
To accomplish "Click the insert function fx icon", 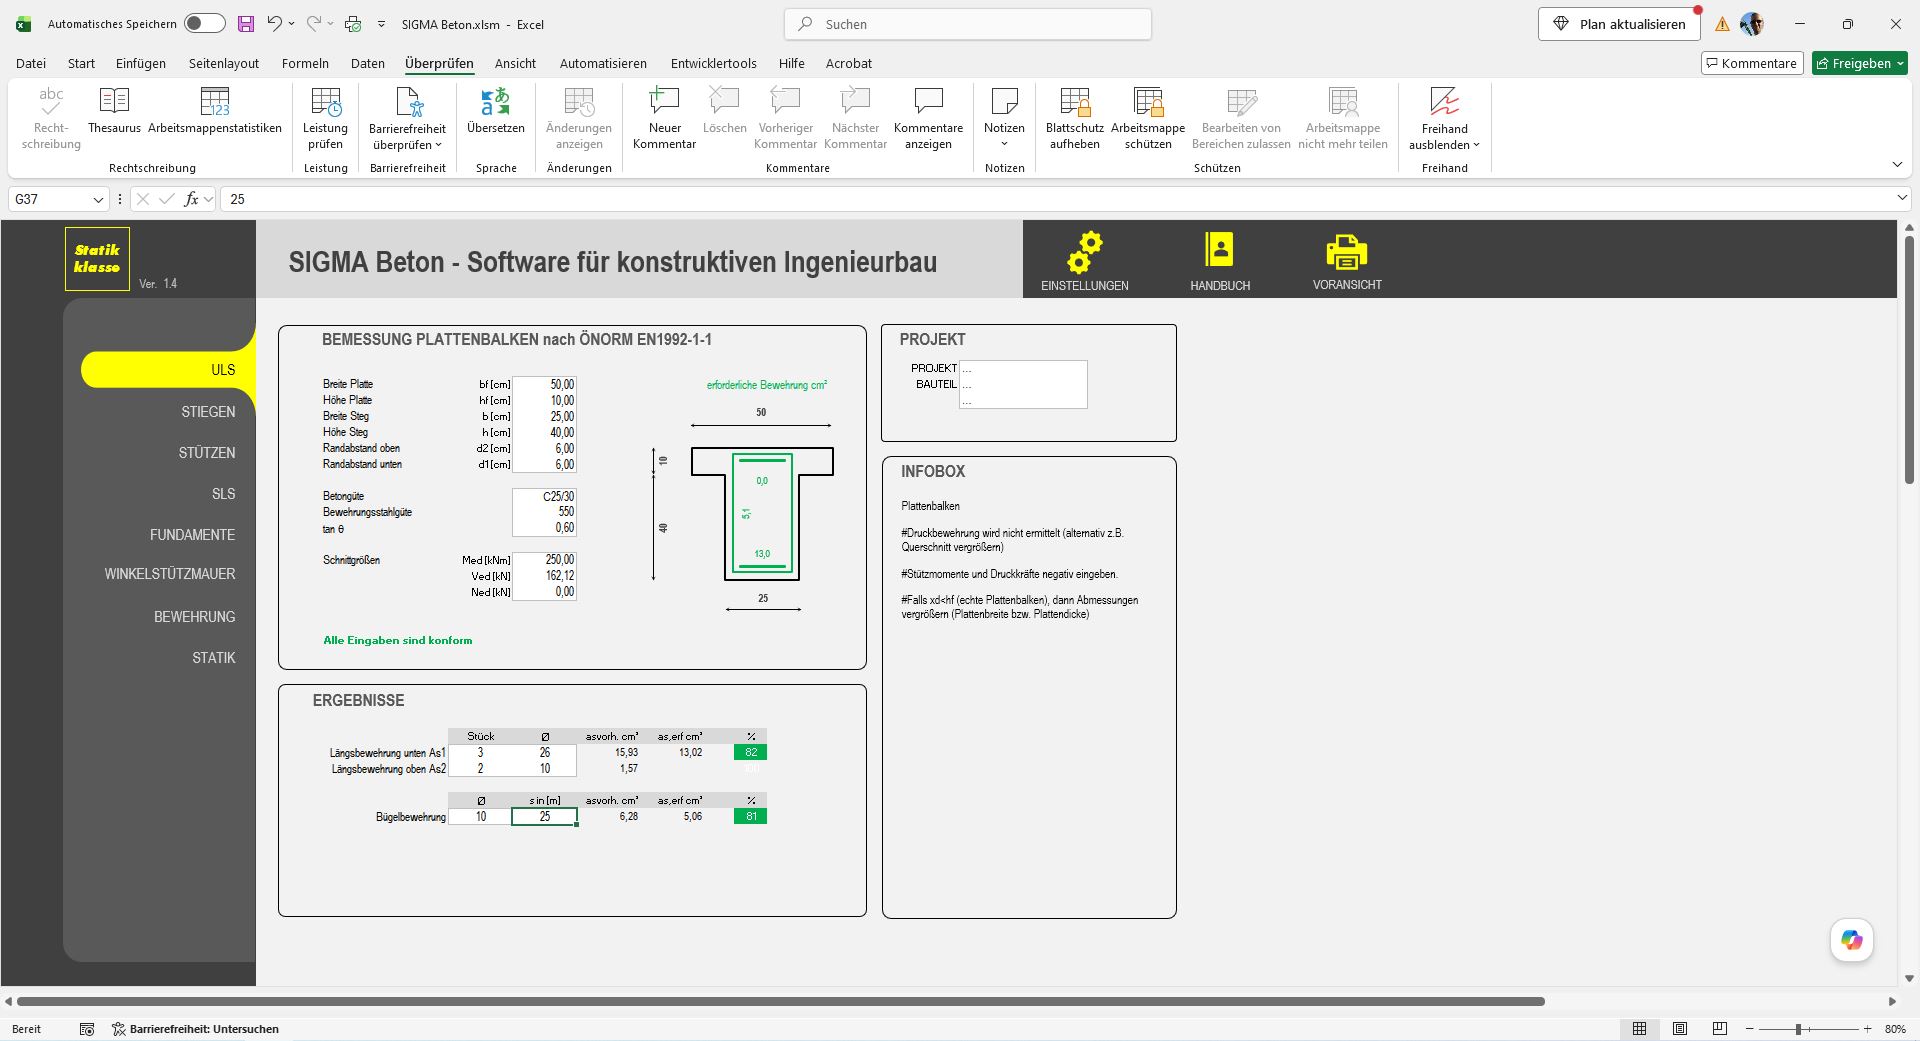I will coord(191,199).
